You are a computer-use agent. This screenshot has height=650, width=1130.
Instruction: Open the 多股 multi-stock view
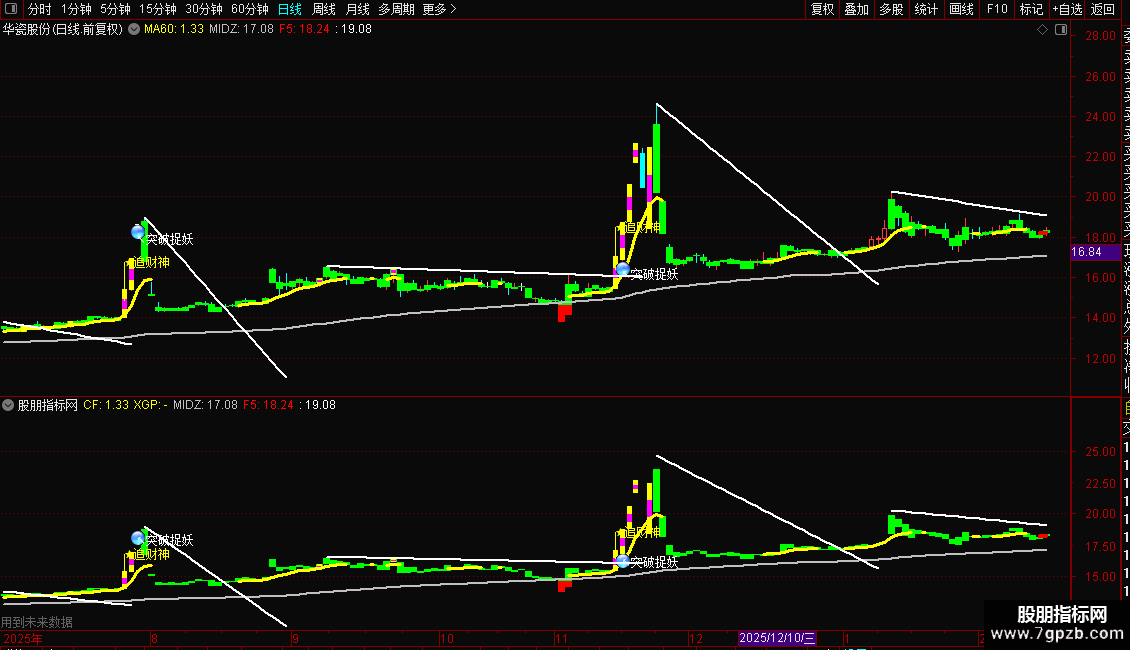pyautogui.click(x=891, y=9)
